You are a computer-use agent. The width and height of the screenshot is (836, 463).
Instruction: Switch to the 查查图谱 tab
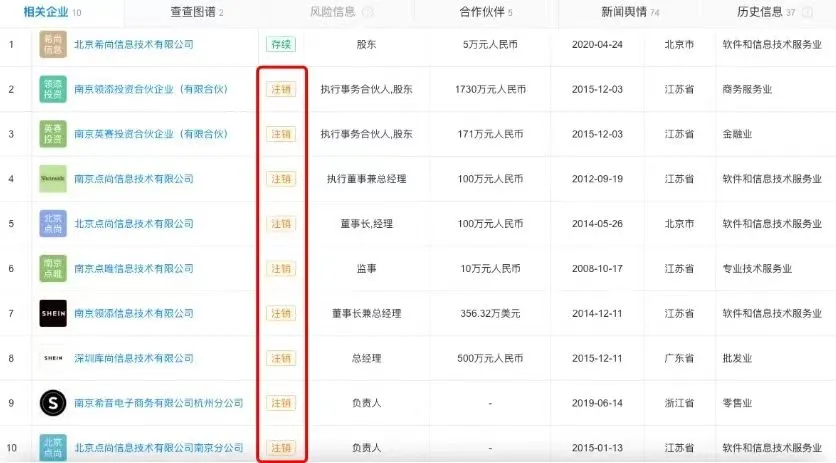click(197, 12)
